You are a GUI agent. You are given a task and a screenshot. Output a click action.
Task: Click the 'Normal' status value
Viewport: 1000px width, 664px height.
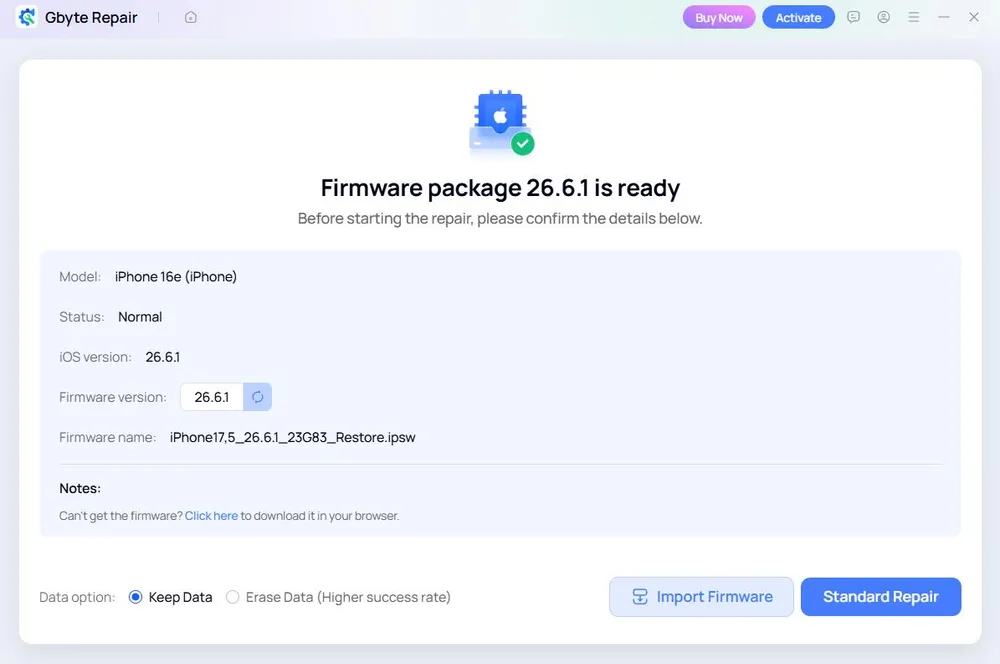click(x=140, y=317)
